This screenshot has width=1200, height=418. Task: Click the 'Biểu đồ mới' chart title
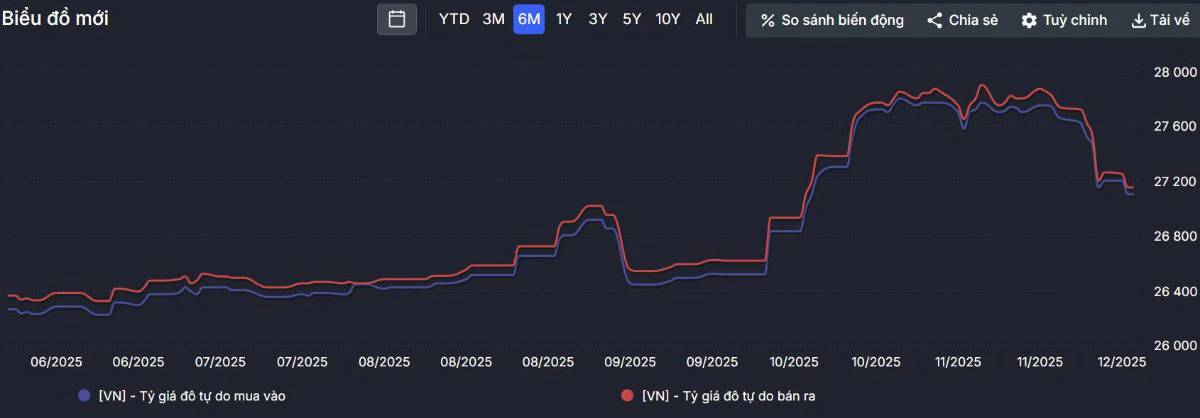[x=55, y=19]
